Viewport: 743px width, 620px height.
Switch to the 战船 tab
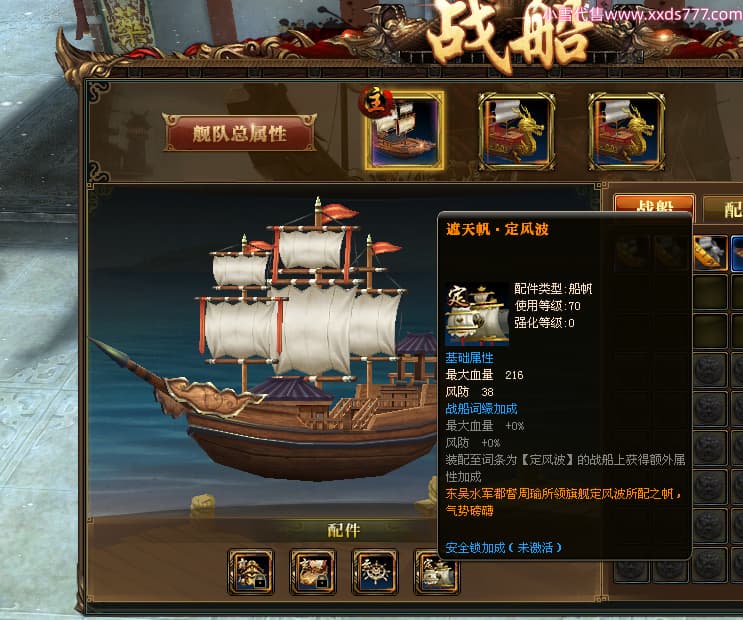tap(654, 206)
